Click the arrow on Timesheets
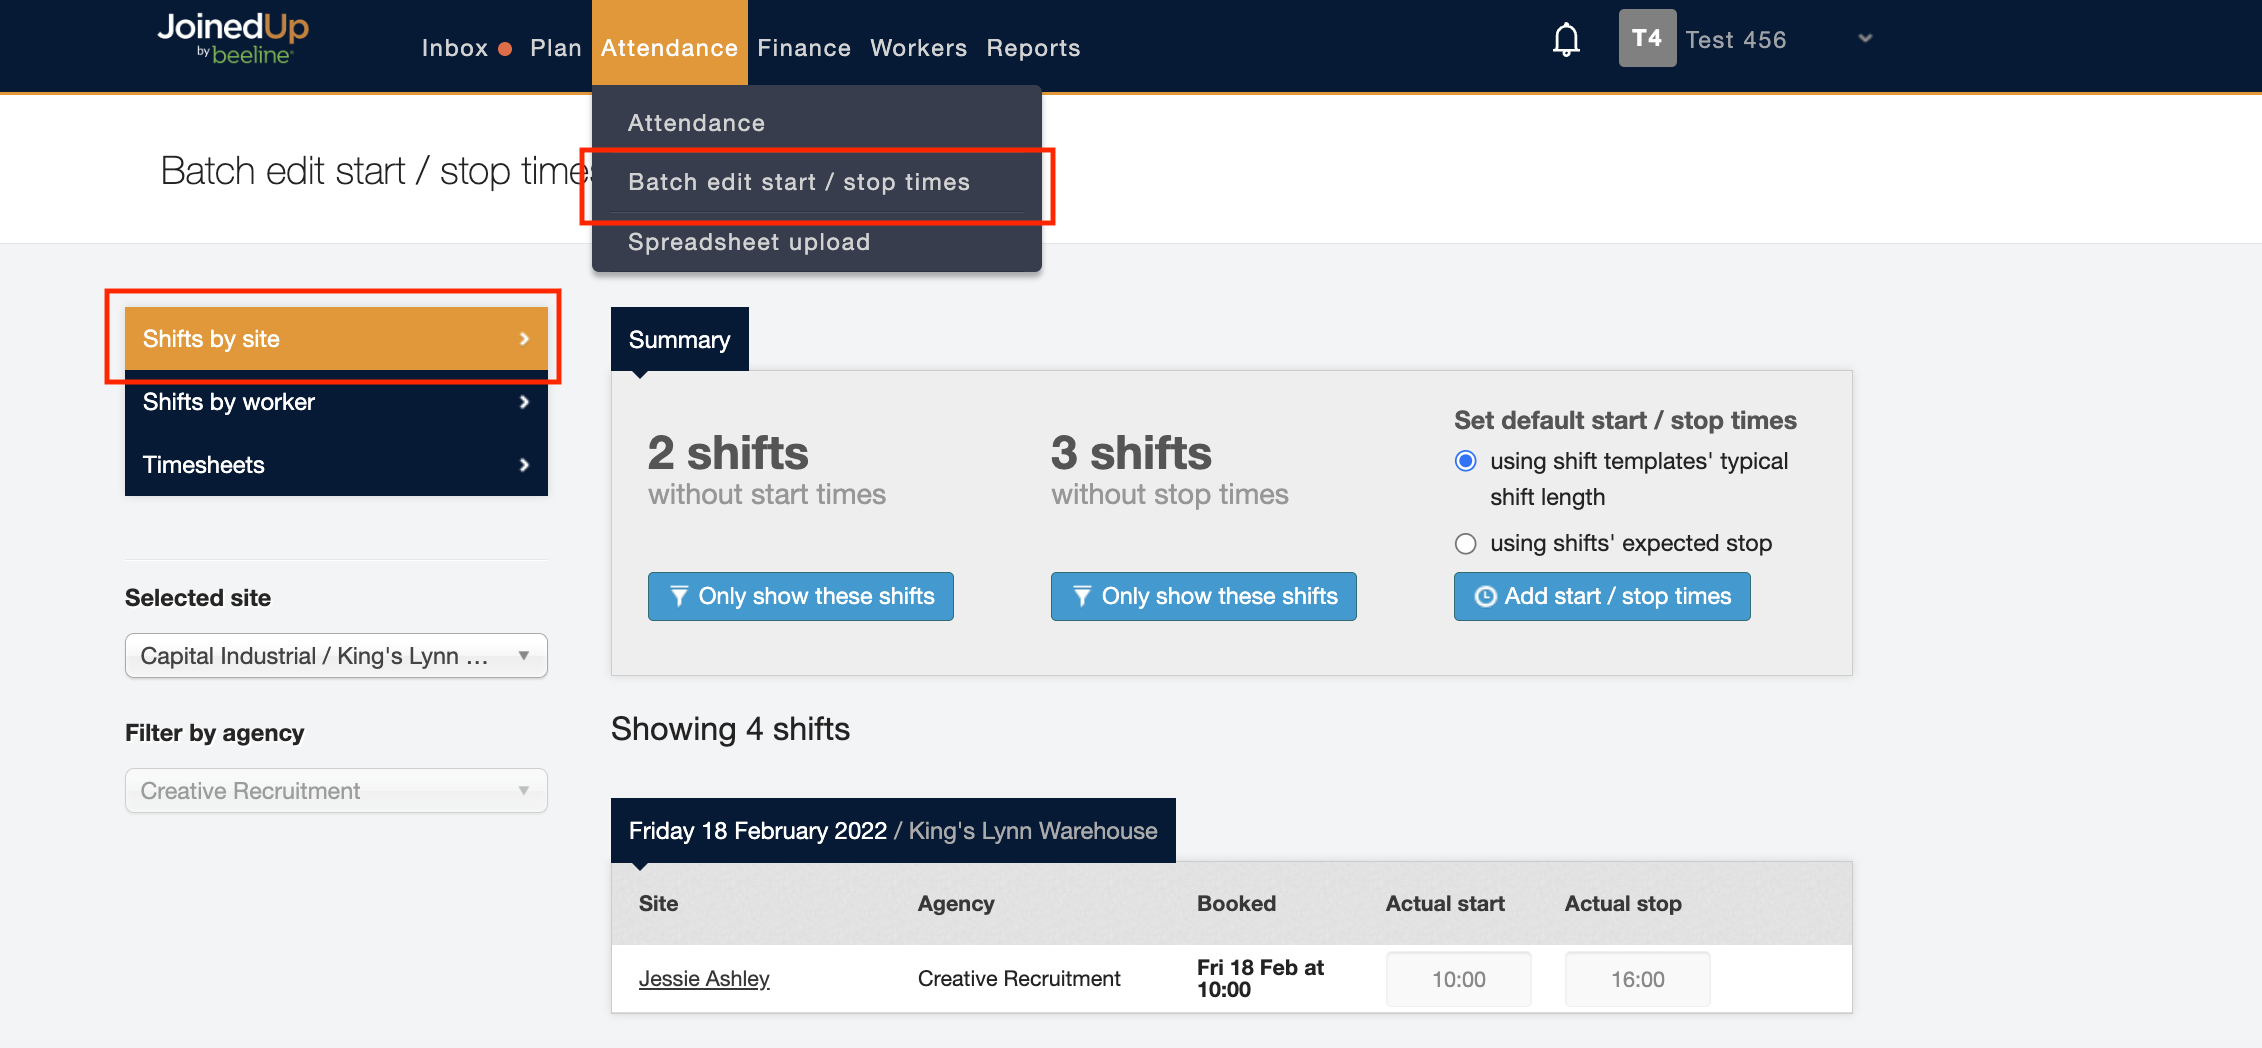This screenshot has width=2262, height=1048. [x=524, y=465]
